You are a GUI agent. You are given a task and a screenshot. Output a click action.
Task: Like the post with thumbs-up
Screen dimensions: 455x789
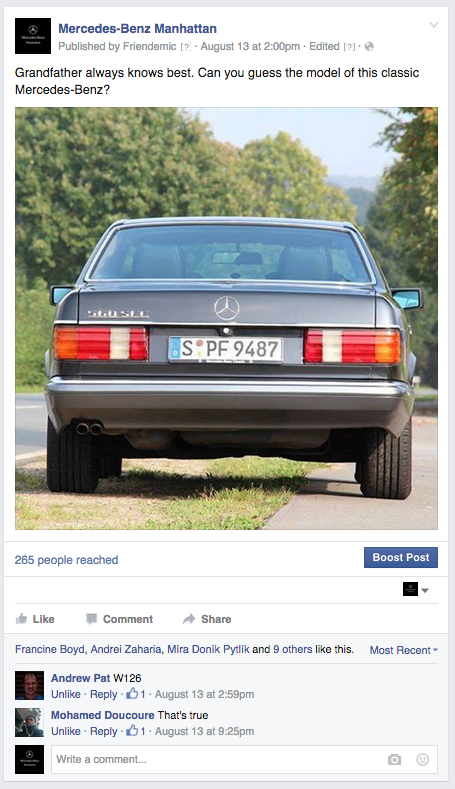coord(35,619)
